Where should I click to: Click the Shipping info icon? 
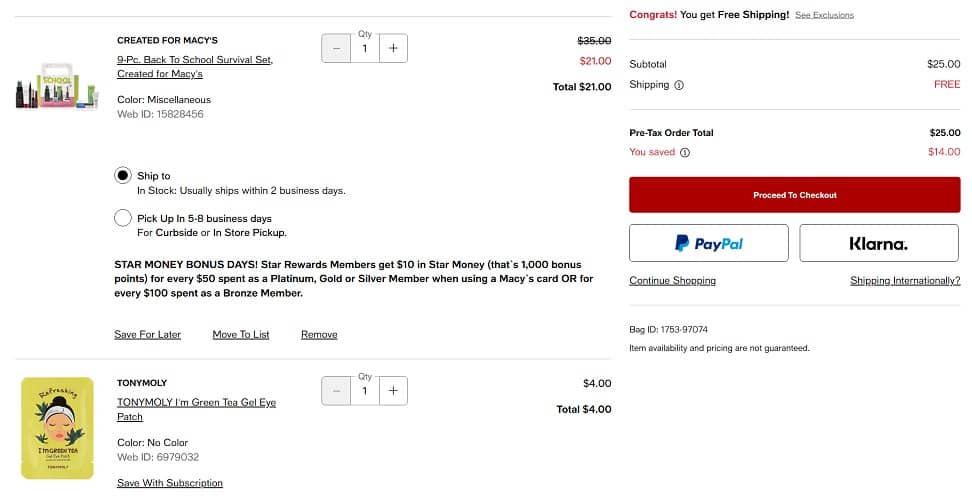[679, 85]
